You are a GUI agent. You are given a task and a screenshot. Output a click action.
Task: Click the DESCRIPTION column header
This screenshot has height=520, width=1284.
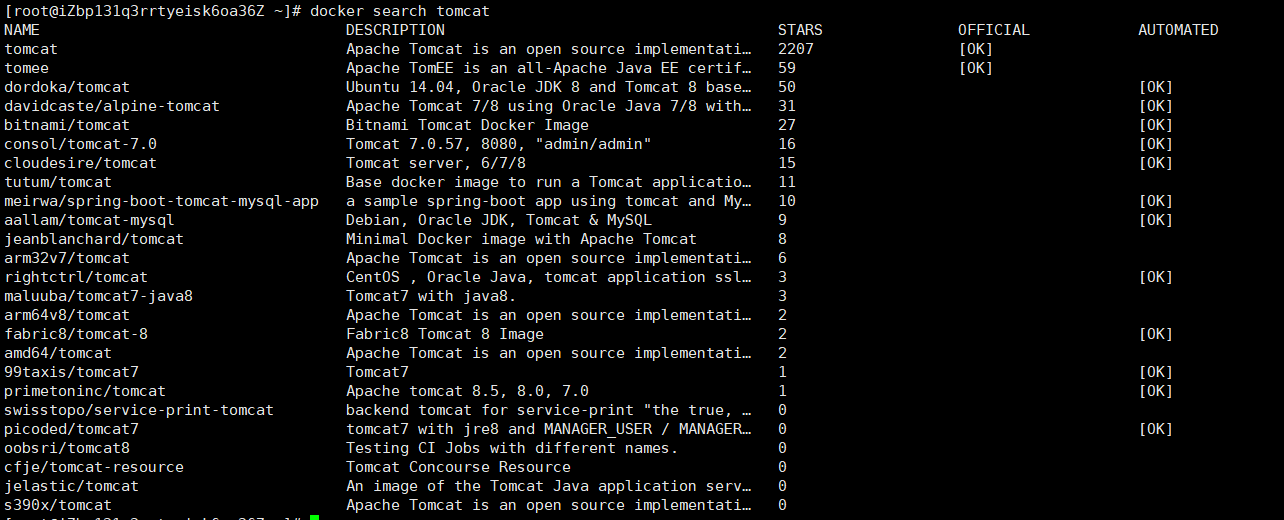[395, 30]
